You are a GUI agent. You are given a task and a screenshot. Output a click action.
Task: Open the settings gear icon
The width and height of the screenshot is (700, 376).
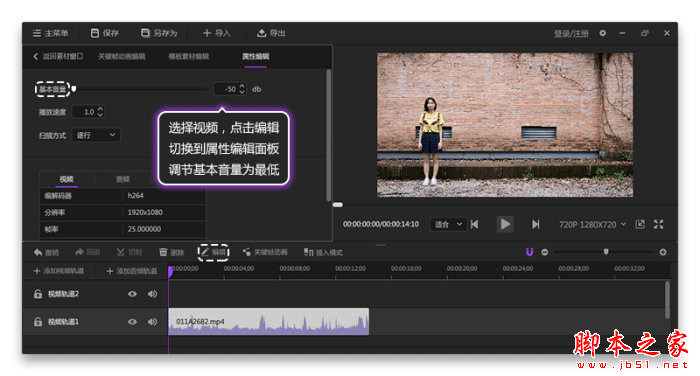603,33
